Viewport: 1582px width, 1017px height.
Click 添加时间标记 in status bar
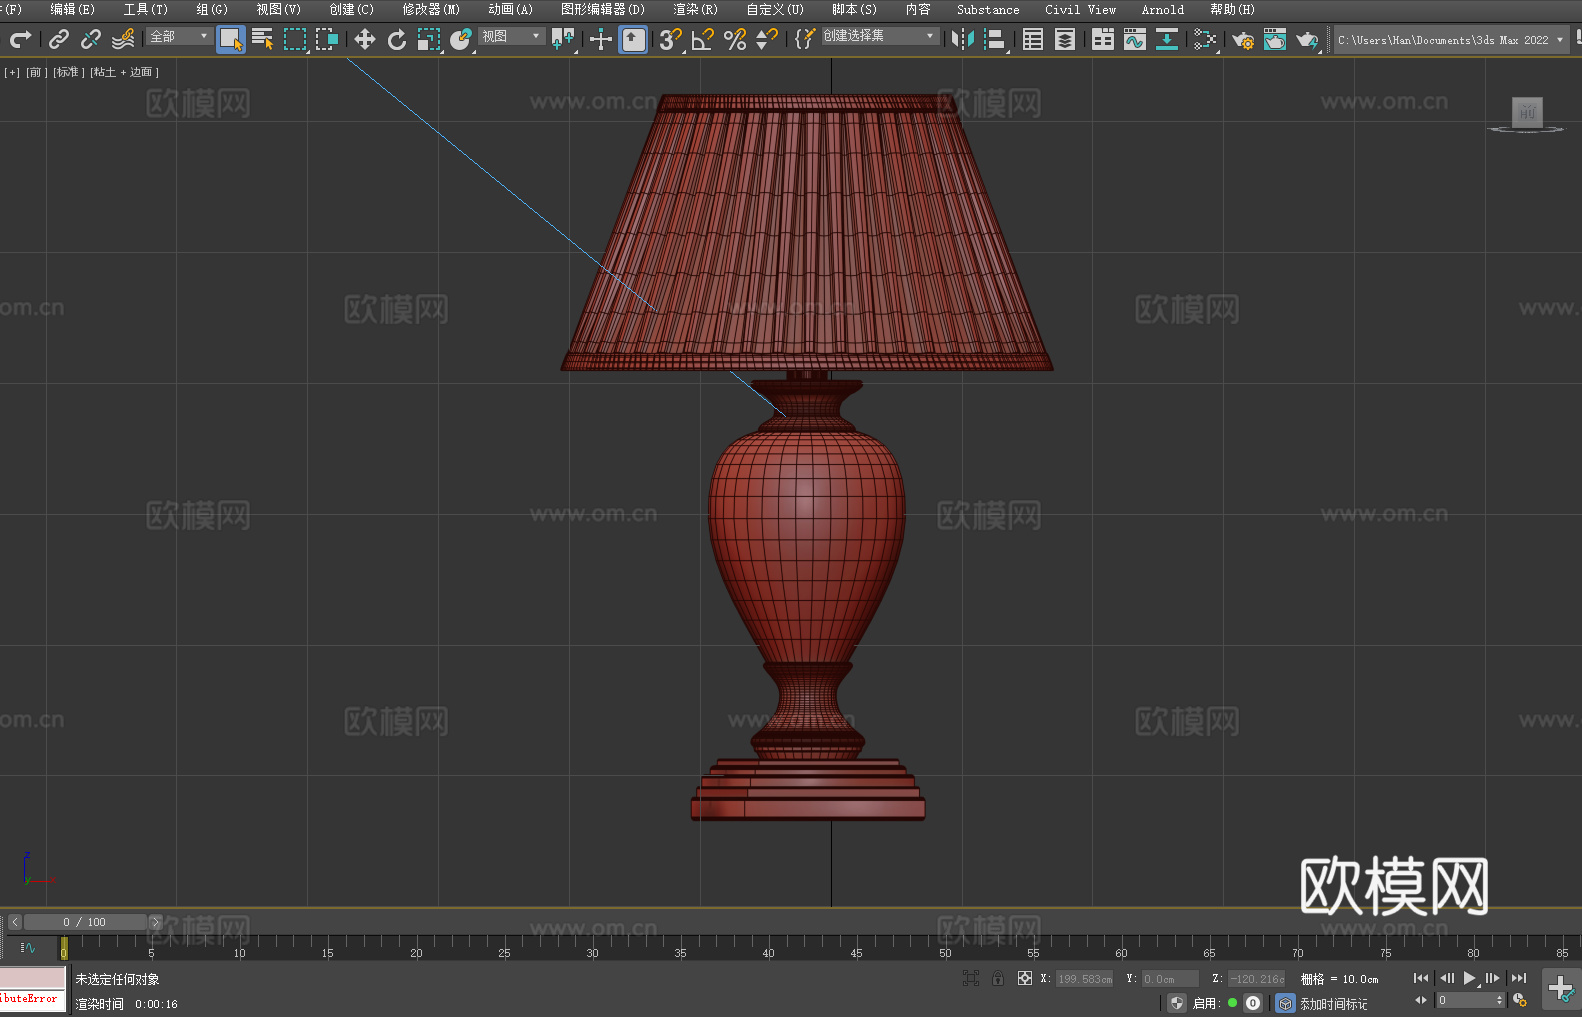tap(1333, 1003)
